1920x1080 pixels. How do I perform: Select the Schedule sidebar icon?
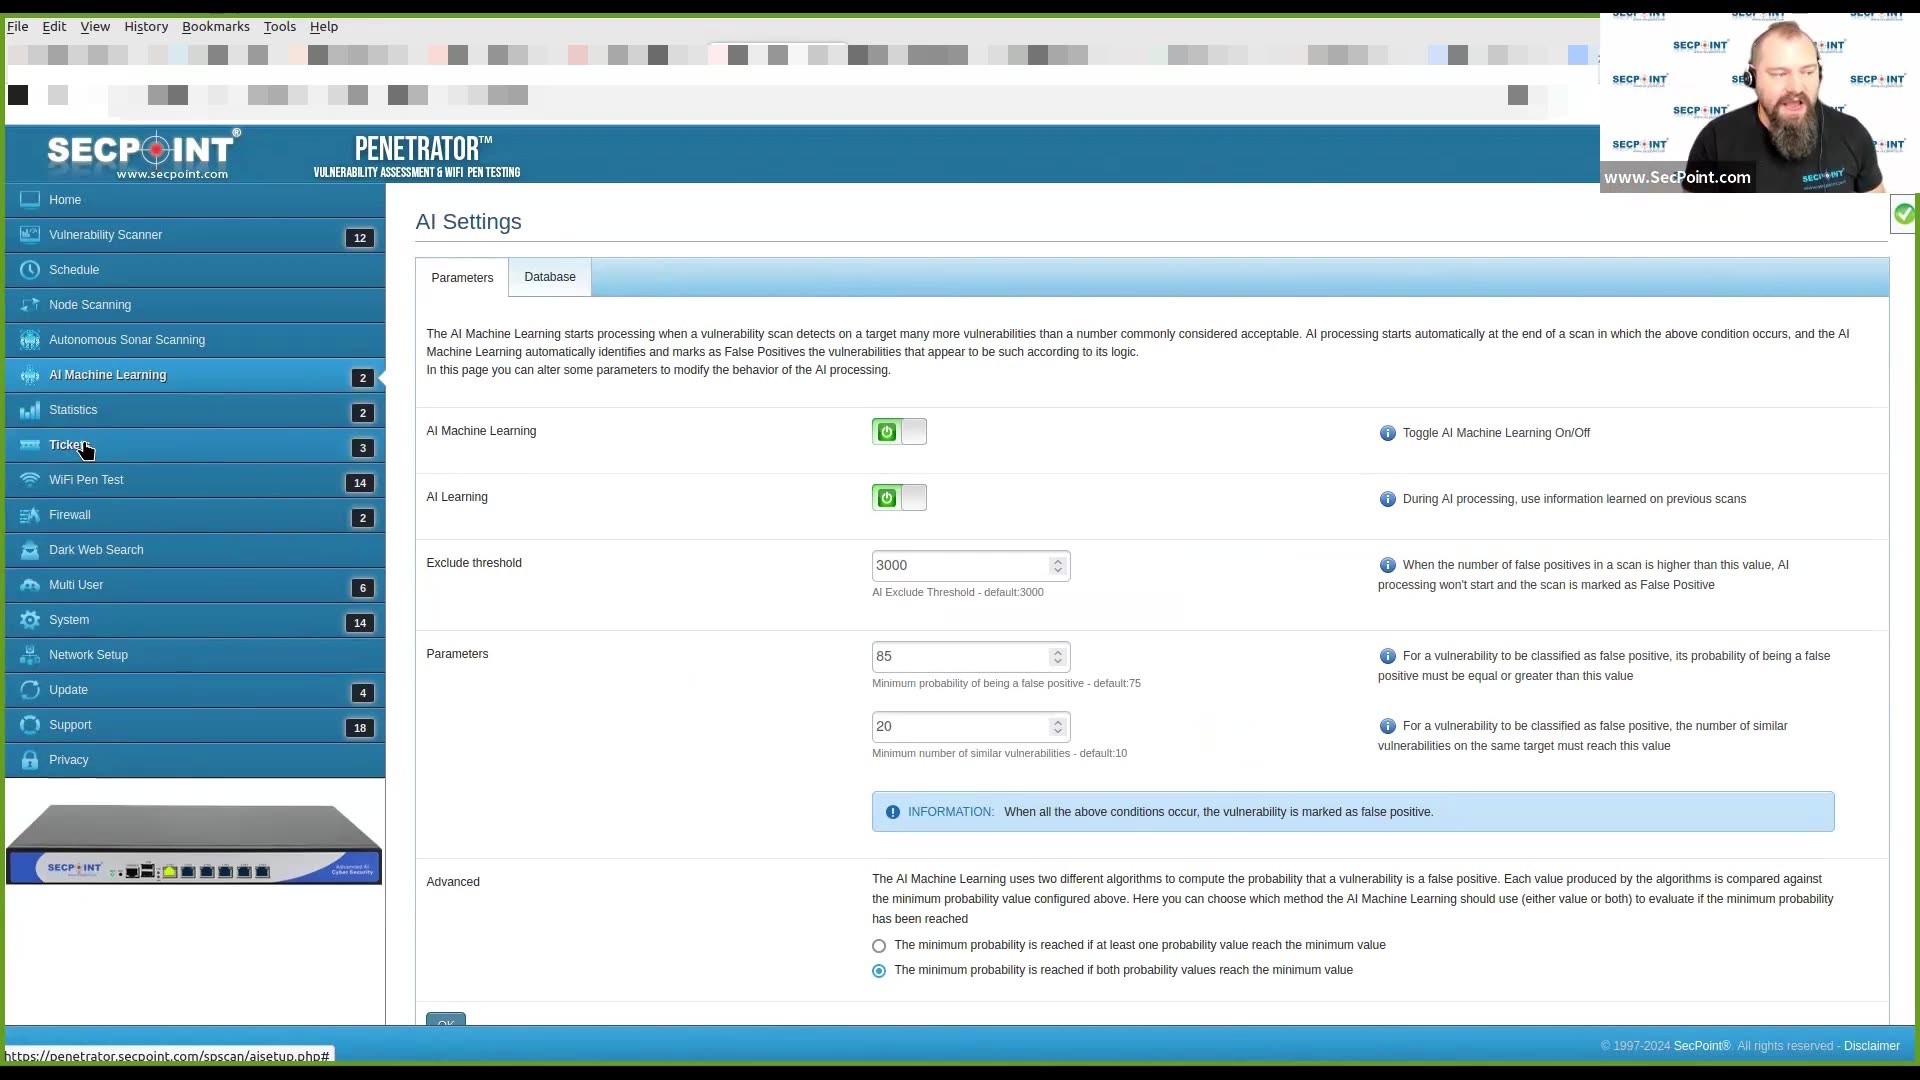pyautogui.click(x=30, y=269)
